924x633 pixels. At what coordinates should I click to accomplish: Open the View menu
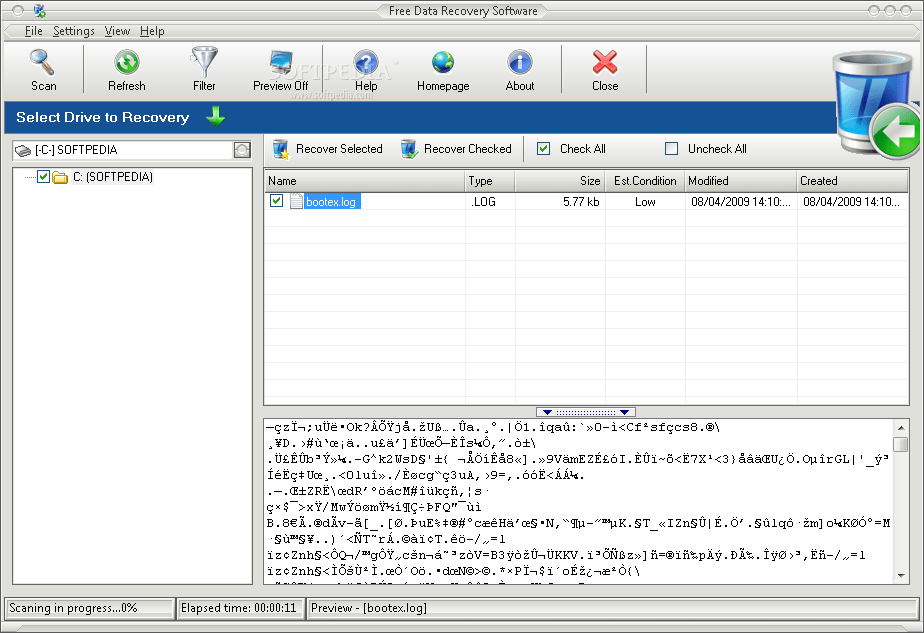(117, 31)
